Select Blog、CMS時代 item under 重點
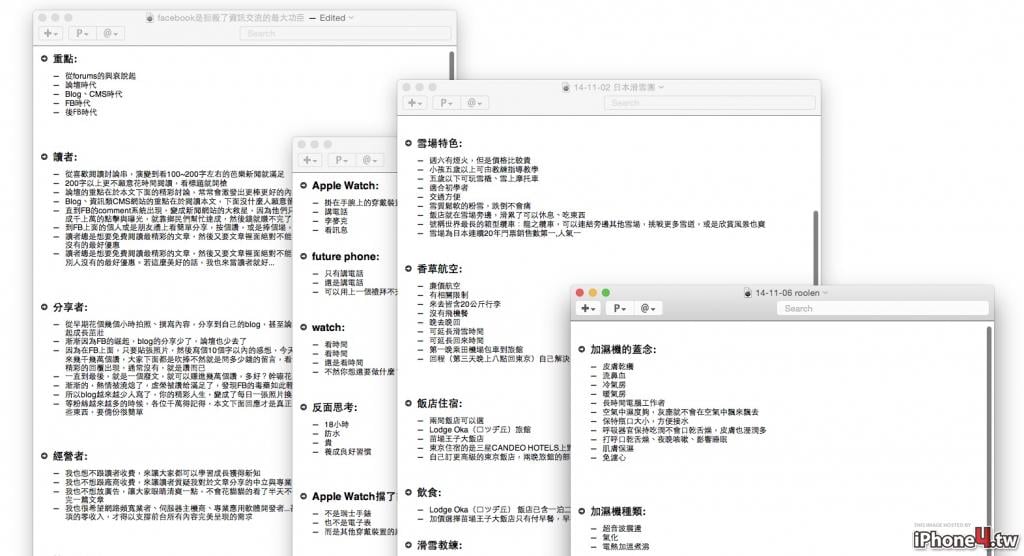1024x556 pixels. 93,94
